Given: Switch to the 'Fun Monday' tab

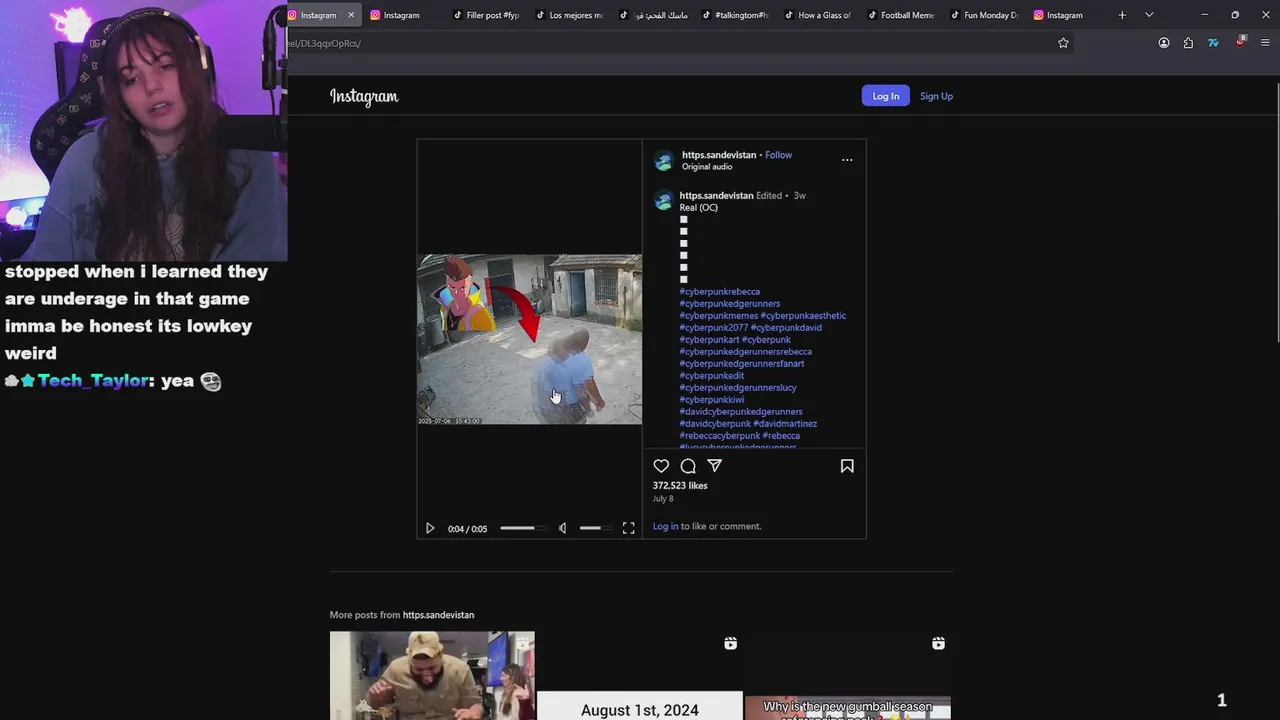Looking at the screenshot, I should [983, 15].
